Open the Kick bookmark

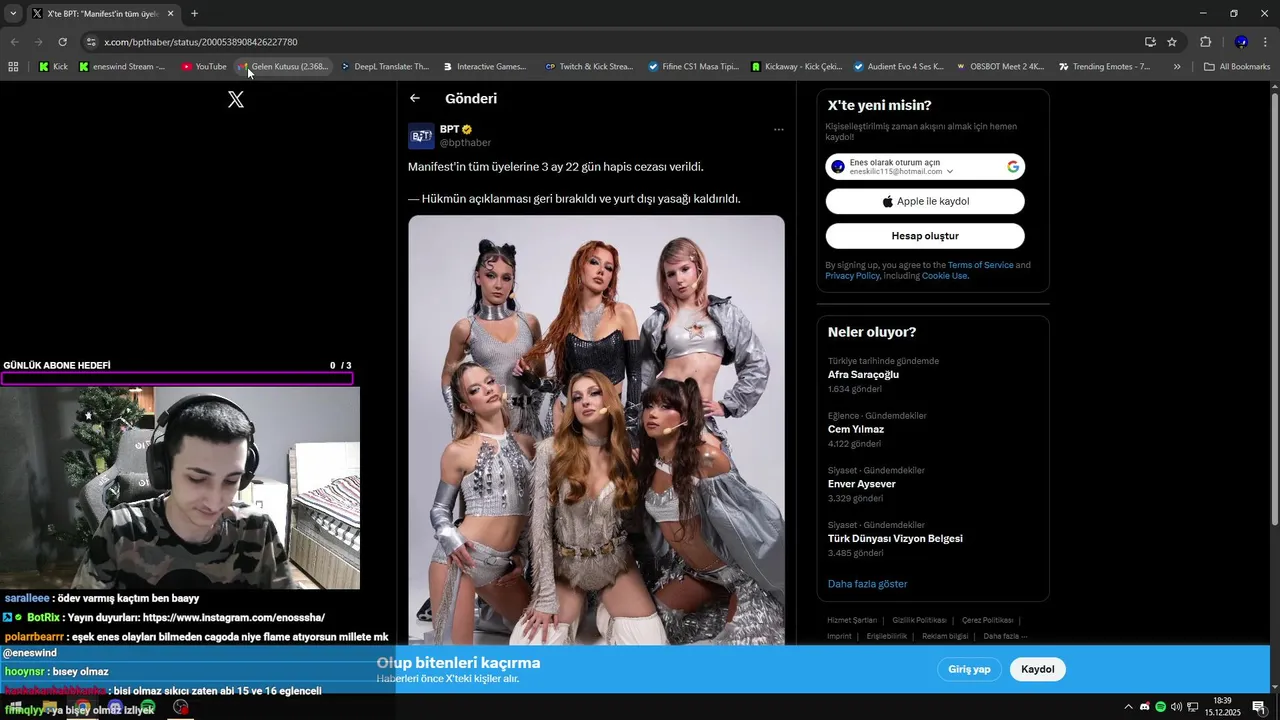[53, 67]
